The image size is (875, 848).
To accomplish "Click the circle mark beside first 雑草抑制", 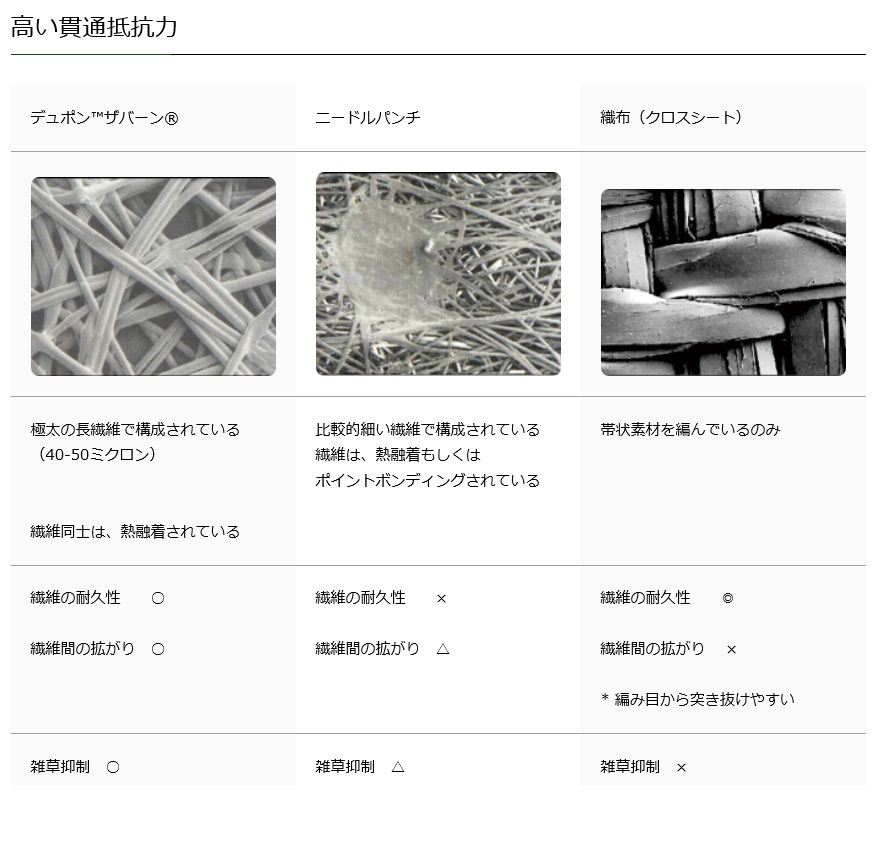I will (113, 767).
